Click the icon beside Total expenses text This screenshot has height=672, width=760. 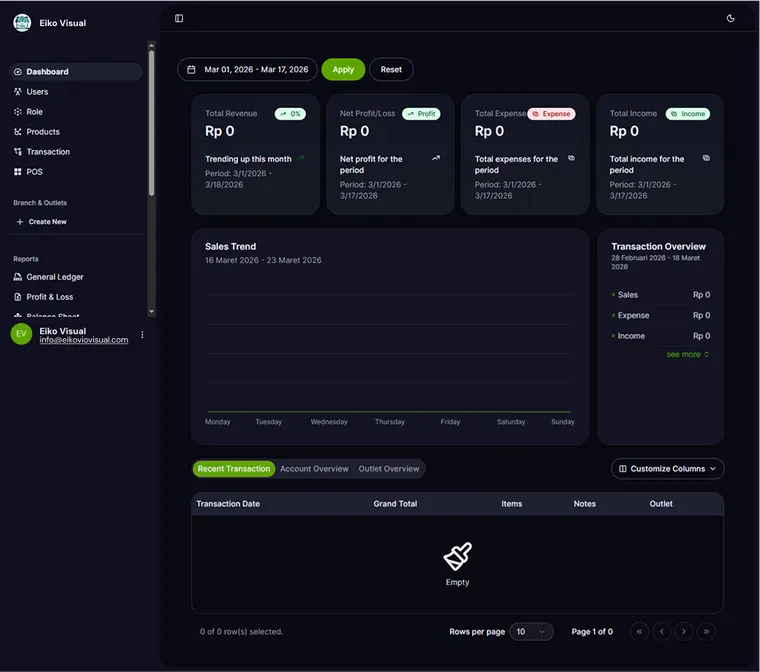pyautogui.click(x=571, y=158)
